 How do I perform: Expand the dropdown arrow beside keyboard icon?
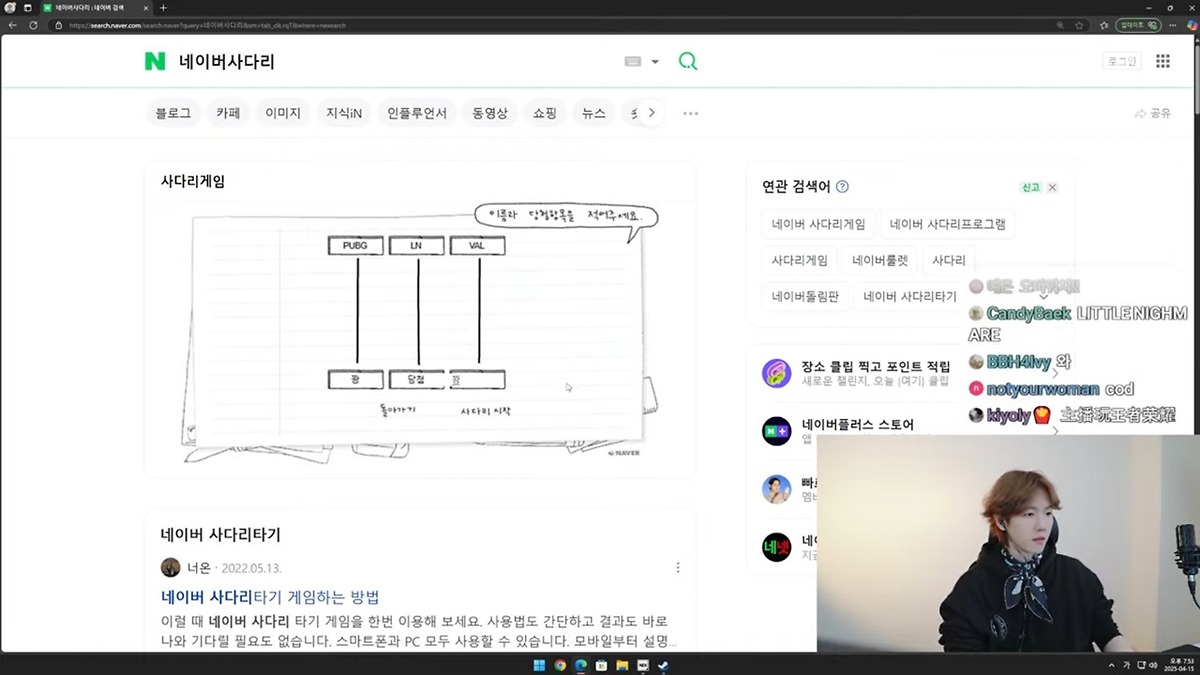tap(655, 62)
